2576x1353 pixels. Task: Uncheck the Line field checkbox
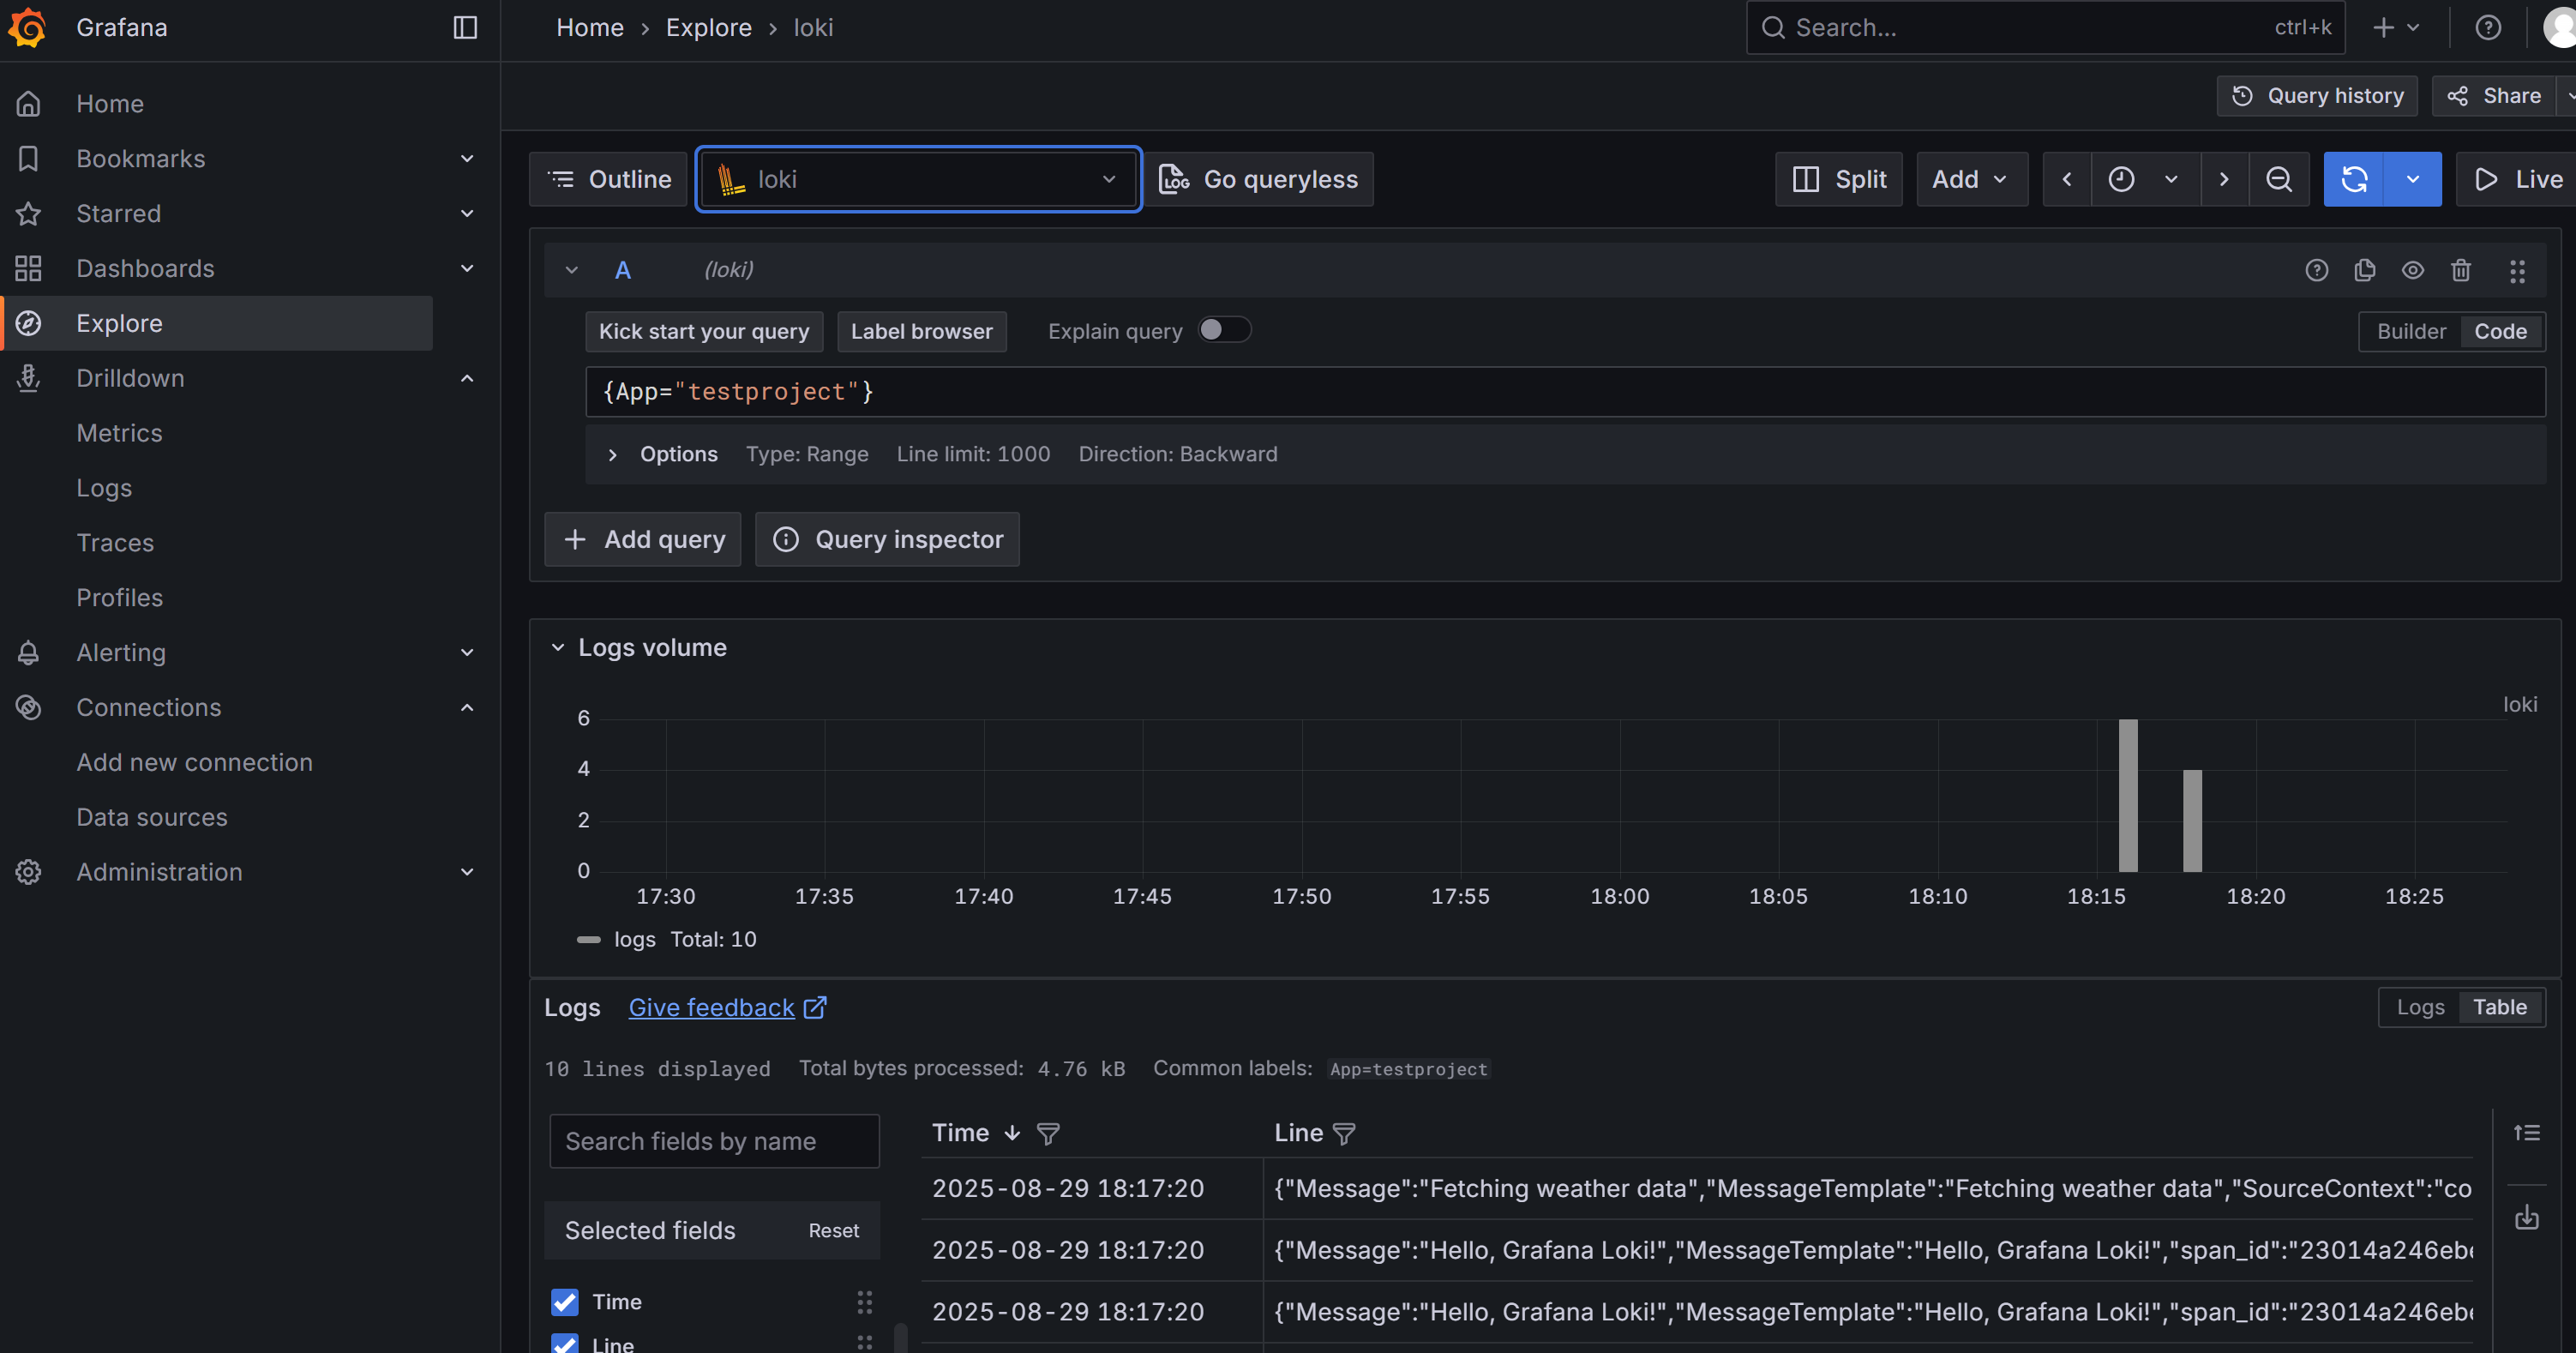tap(565, 1344)
